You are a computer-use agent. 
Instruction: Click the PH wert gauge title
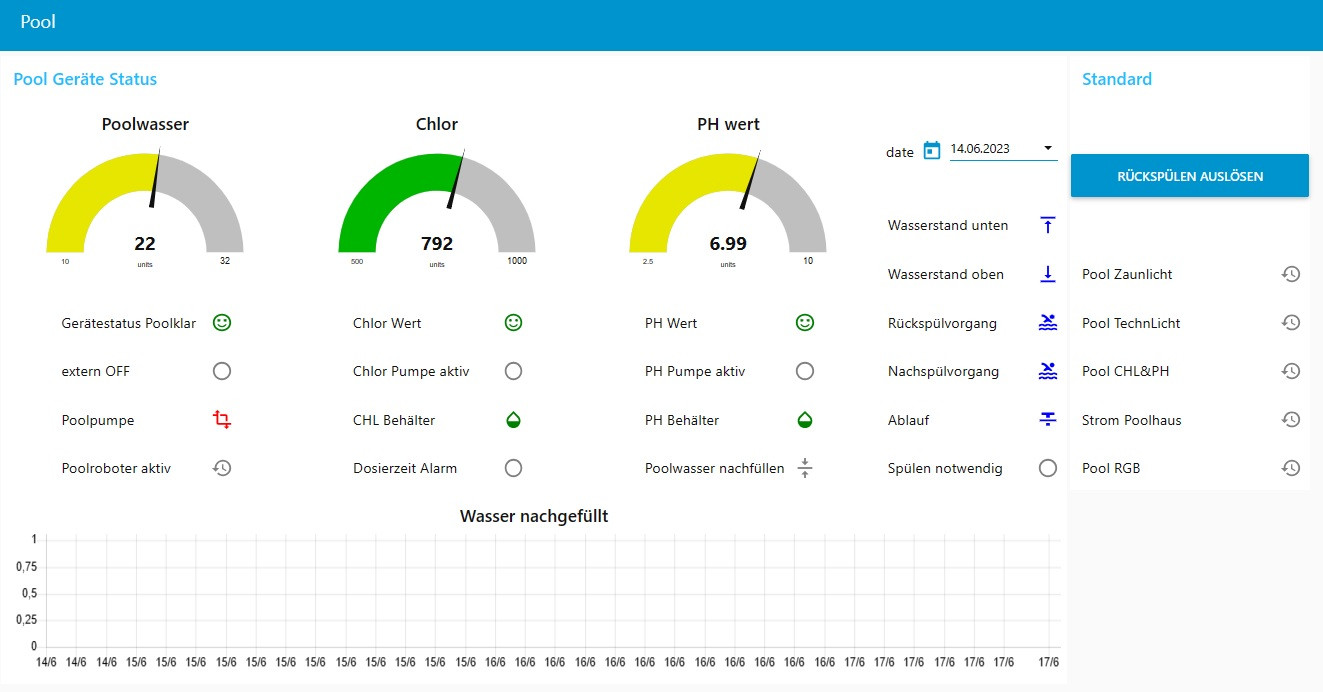point(728,124)
